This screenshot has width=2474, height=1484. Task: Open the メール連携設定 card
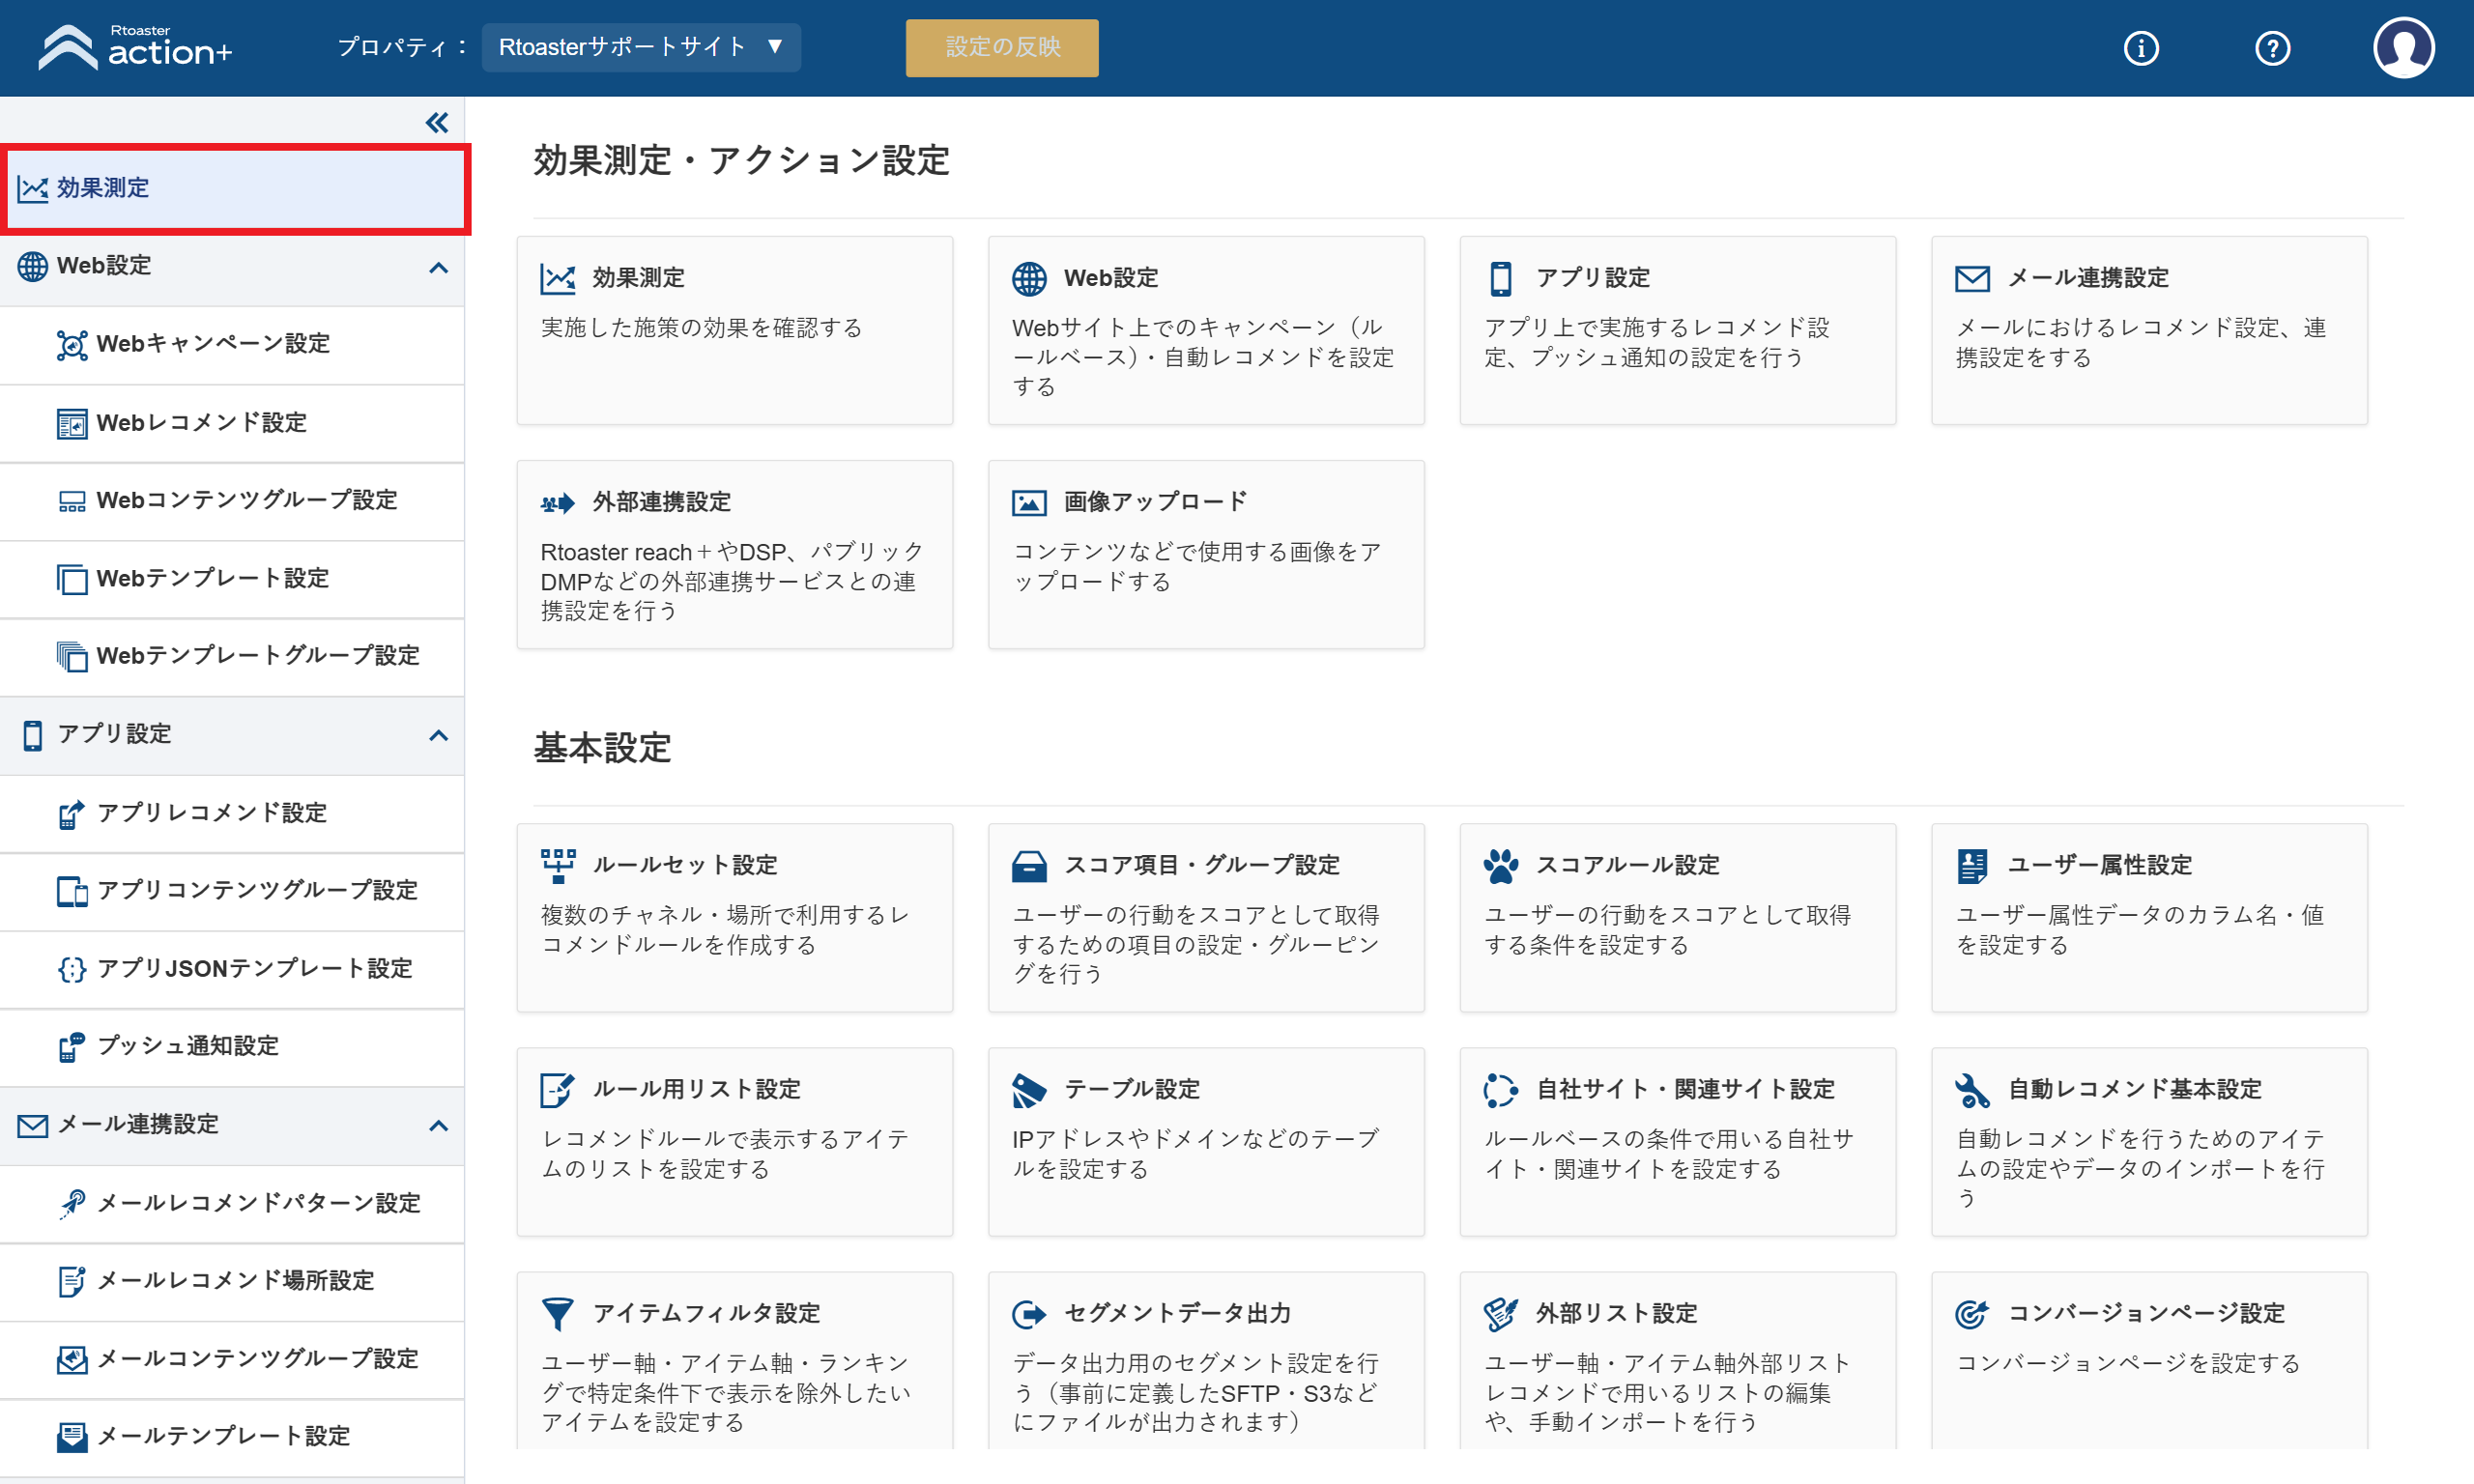2149,330
